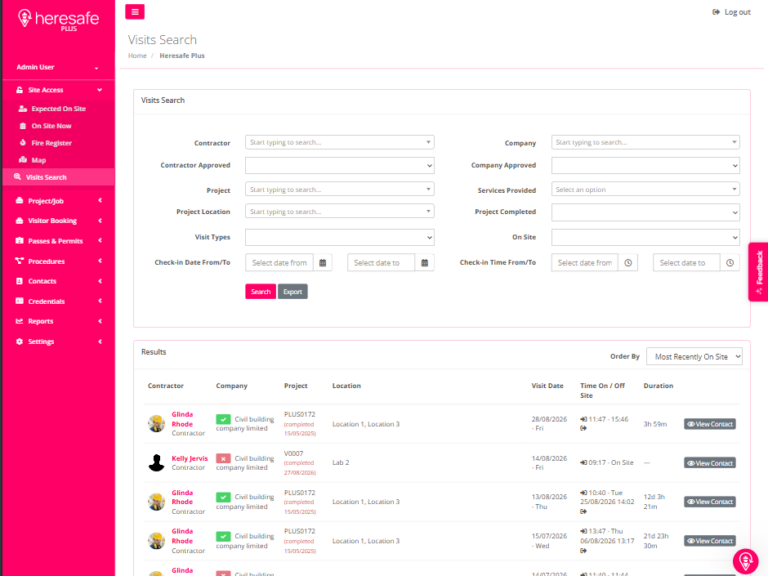The image size is (768, 576).
Task: View Contact for 28/08/2026 visit
Action: point(710,424)
